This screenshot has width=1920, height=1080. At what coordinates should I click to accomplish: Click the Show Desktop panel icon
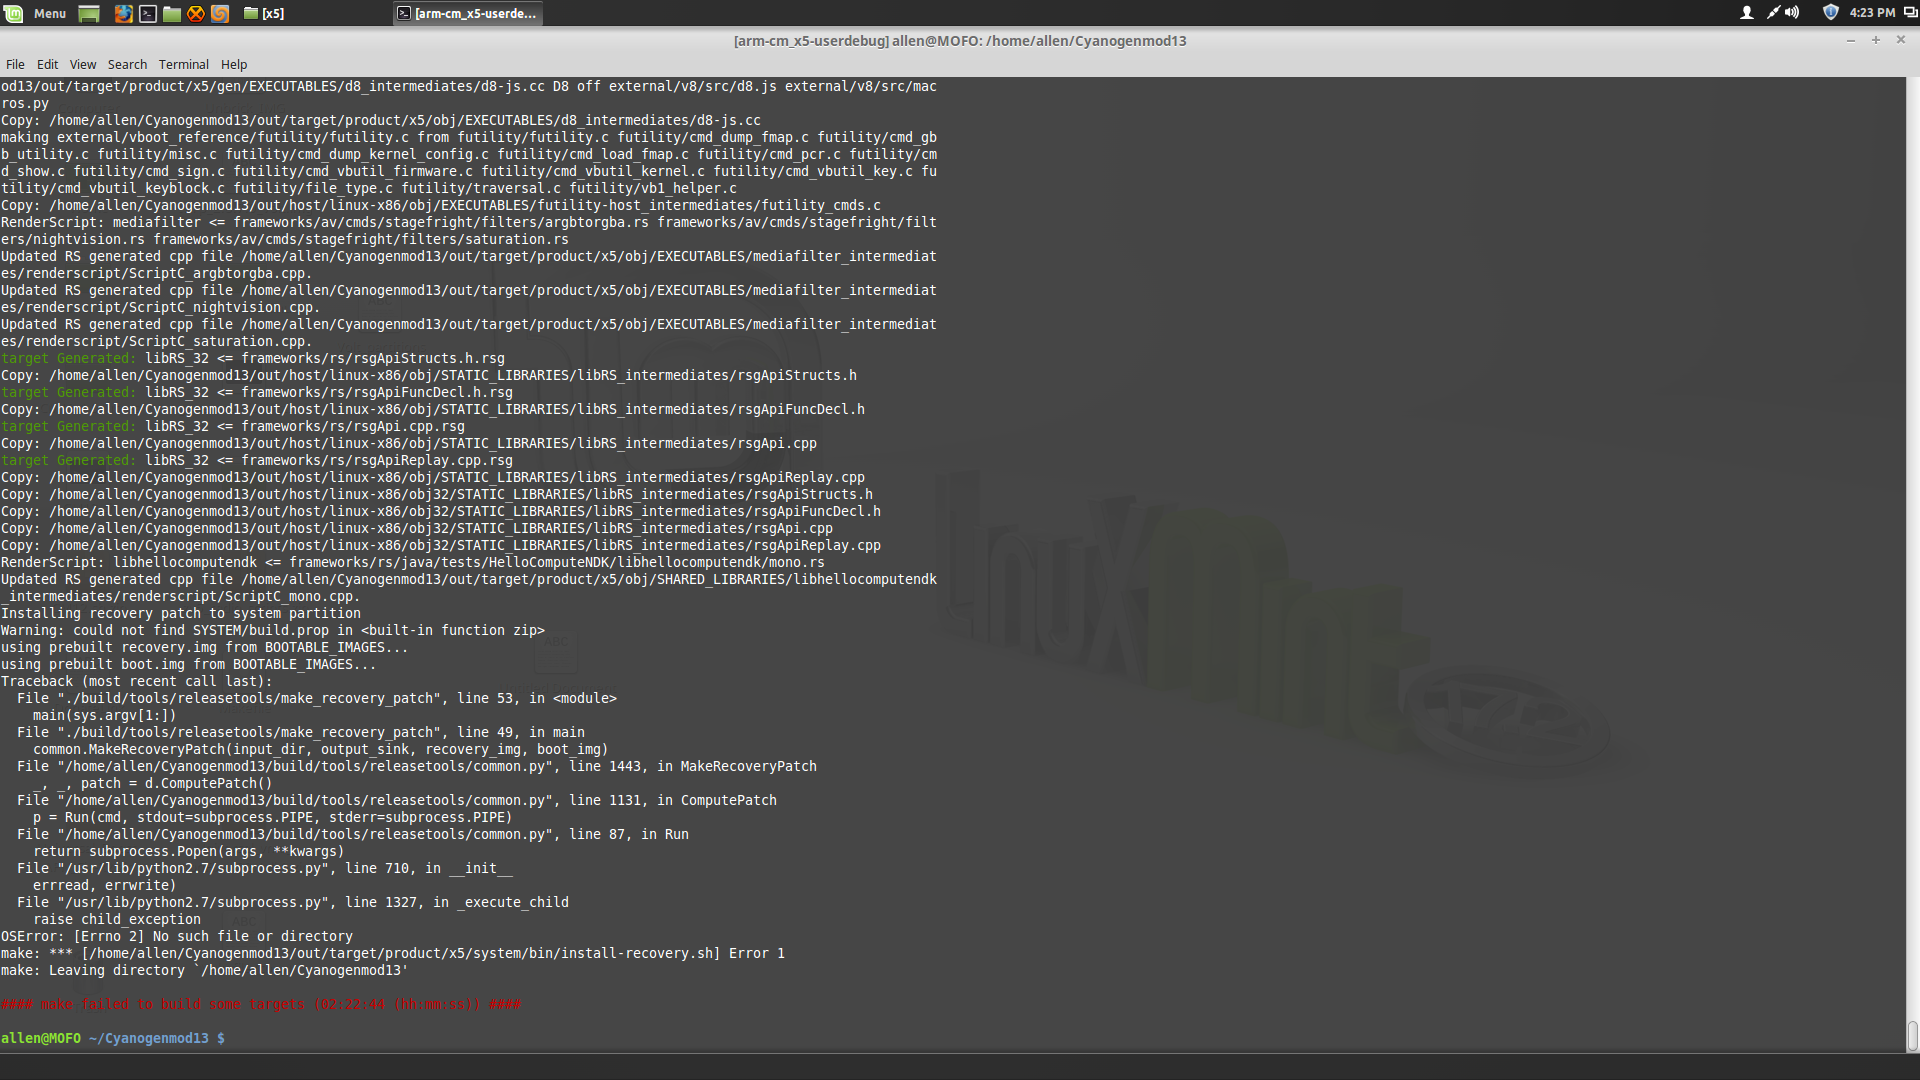click(x=89, y=13)
